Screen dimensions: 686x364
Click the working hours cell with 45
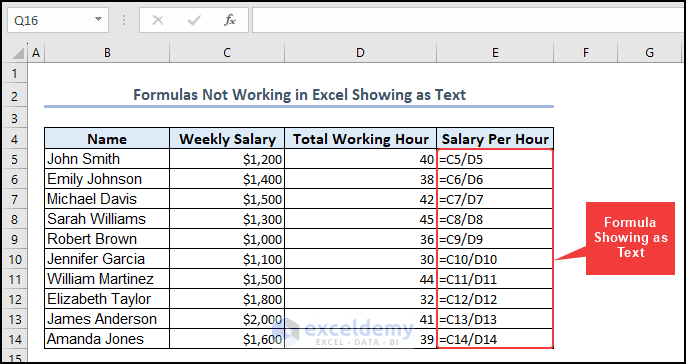(x=360, y=219)
